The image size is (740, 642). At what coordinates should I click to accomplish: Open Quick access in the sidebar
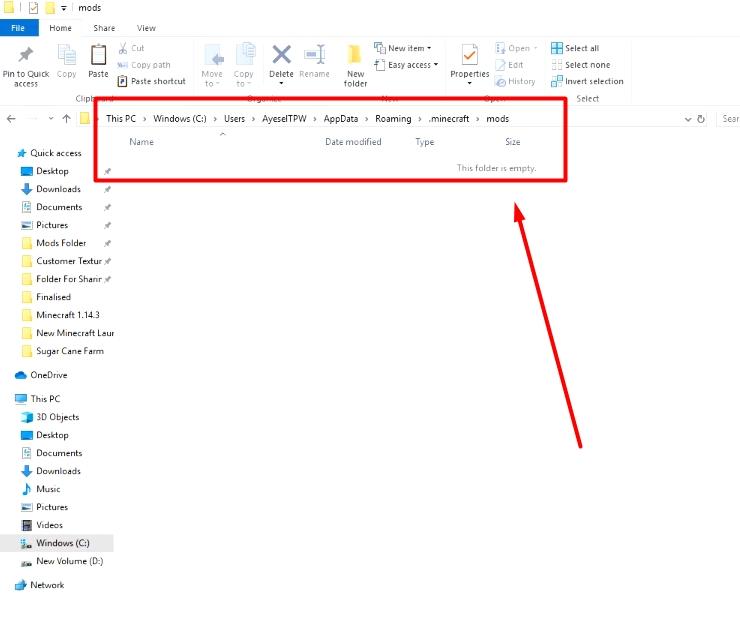(x=49, y=153)
